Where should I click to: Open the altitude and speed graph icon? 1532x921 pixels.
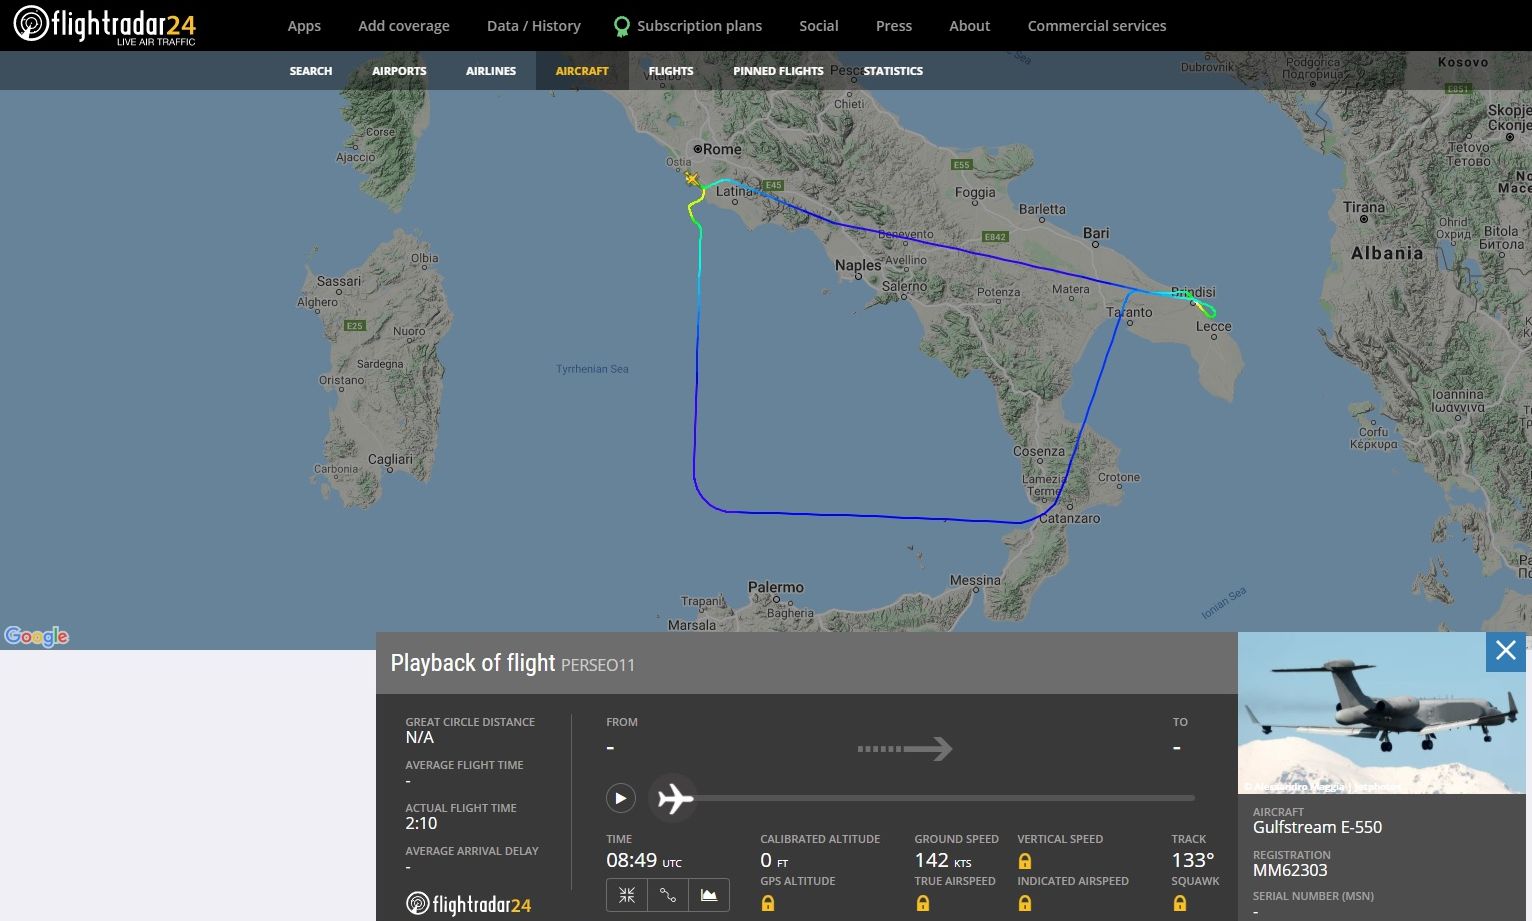click(709, 895)
